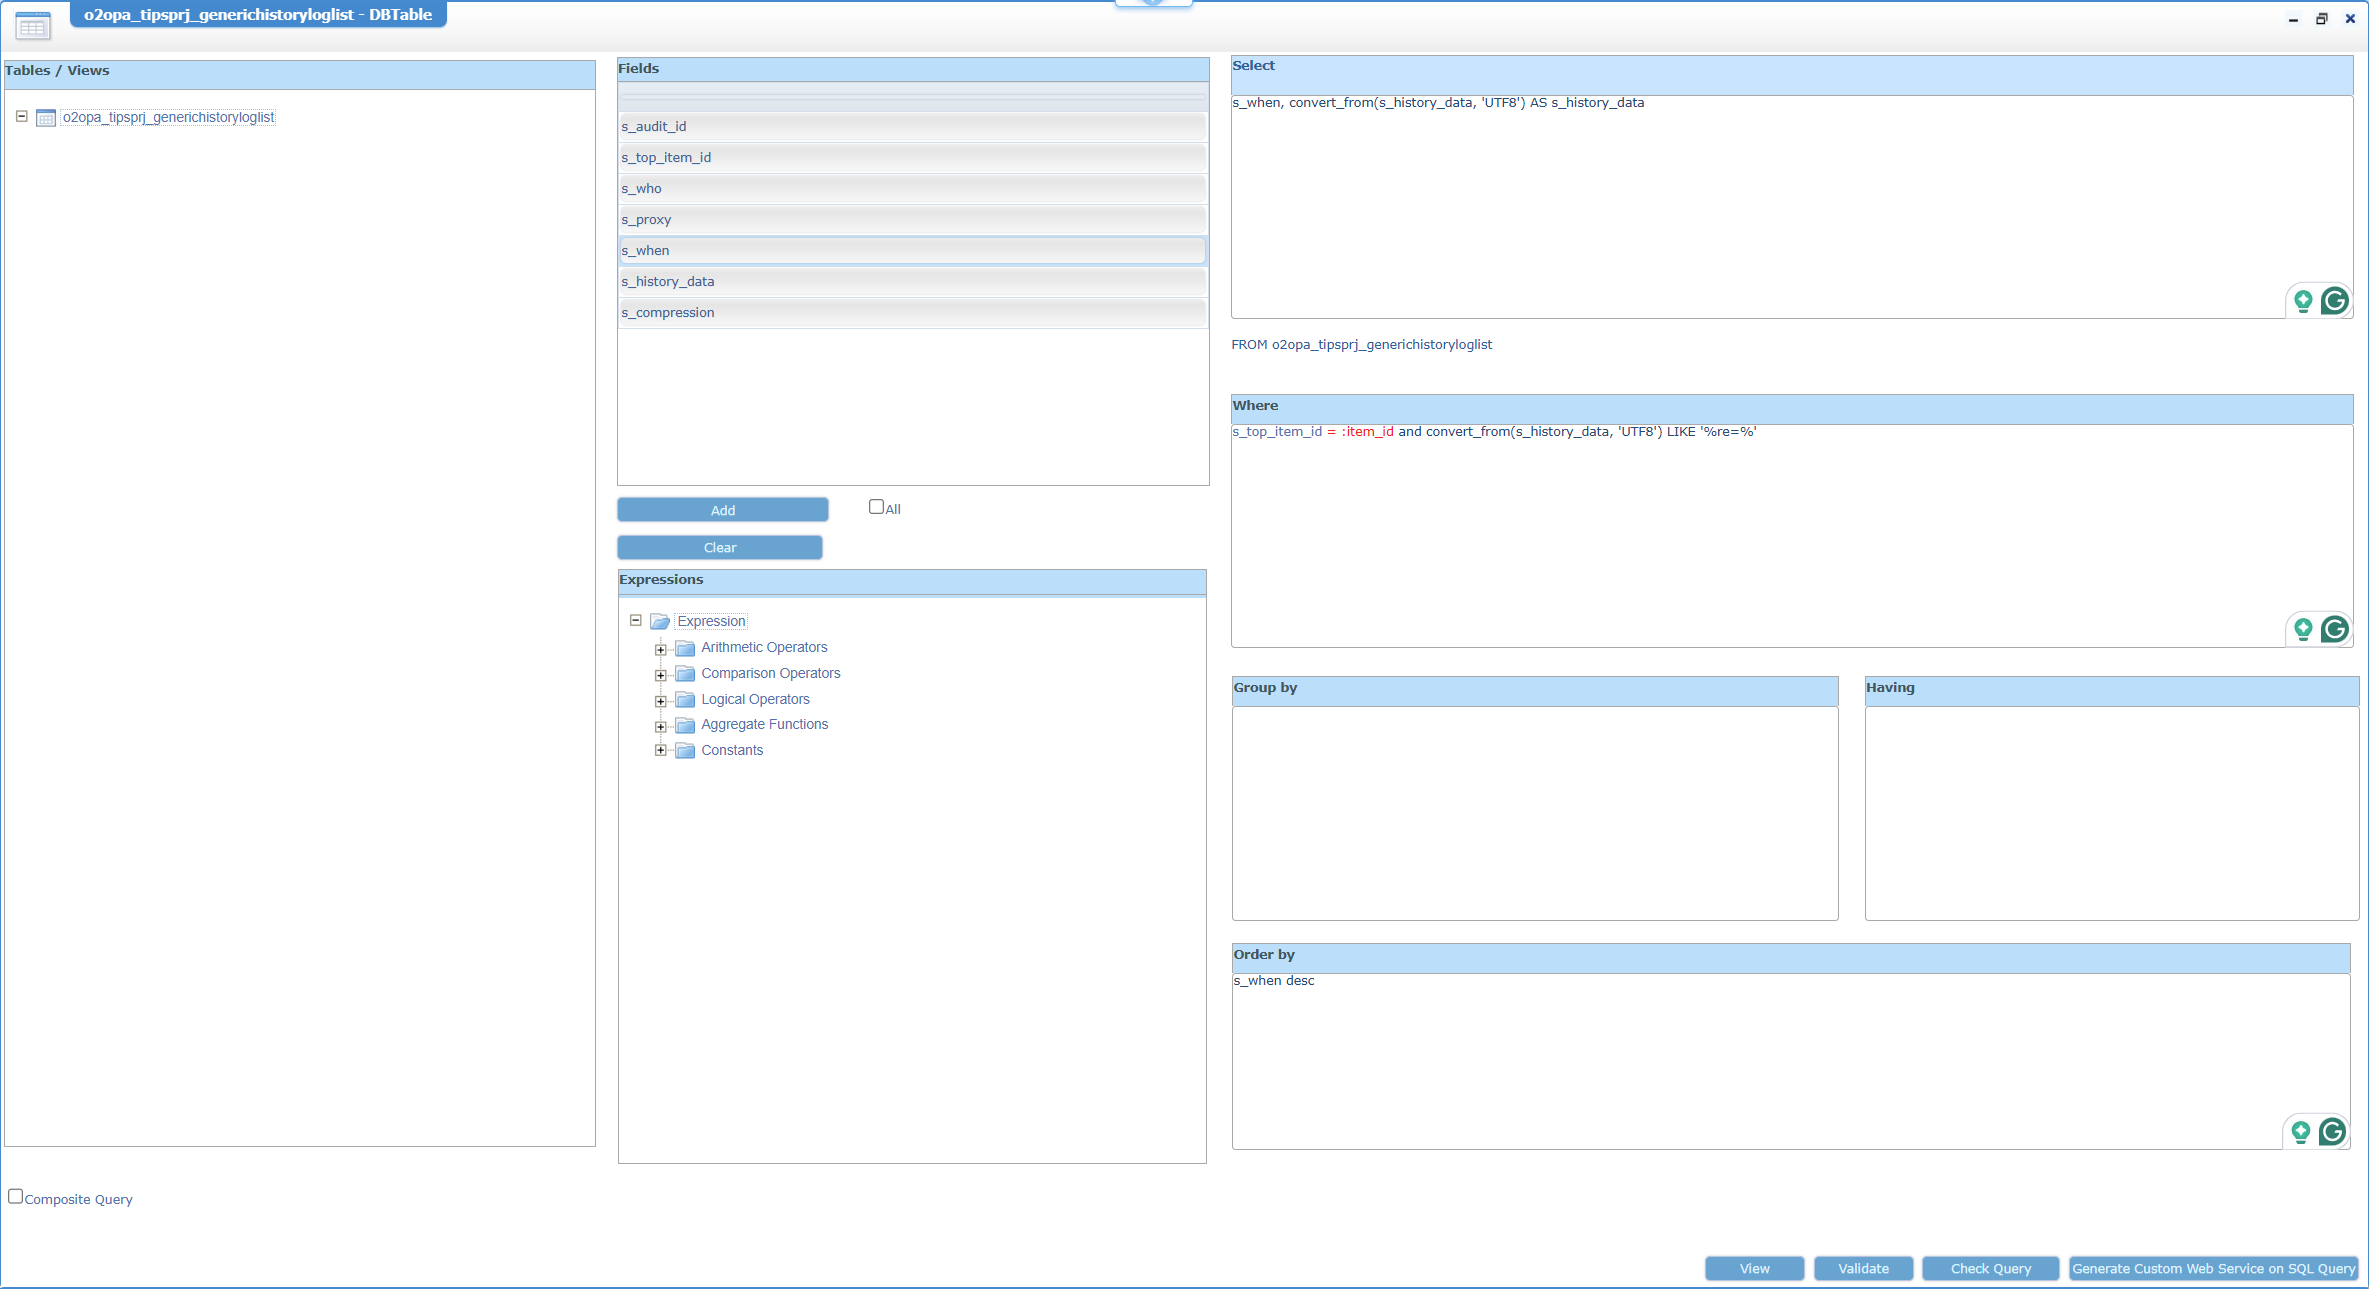This screenshot has height=1289, width=2369.
Task: Click the green lightbulb icon in Where box
Action: coord(2303,629)
